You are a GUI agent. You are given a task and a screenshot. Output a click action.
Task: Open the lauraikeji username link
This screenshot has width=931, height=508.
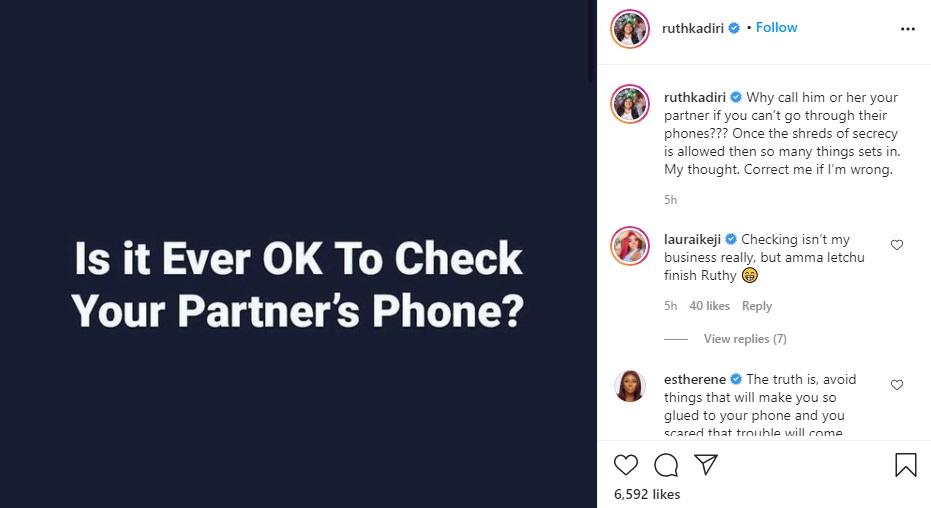coord(692,239)
